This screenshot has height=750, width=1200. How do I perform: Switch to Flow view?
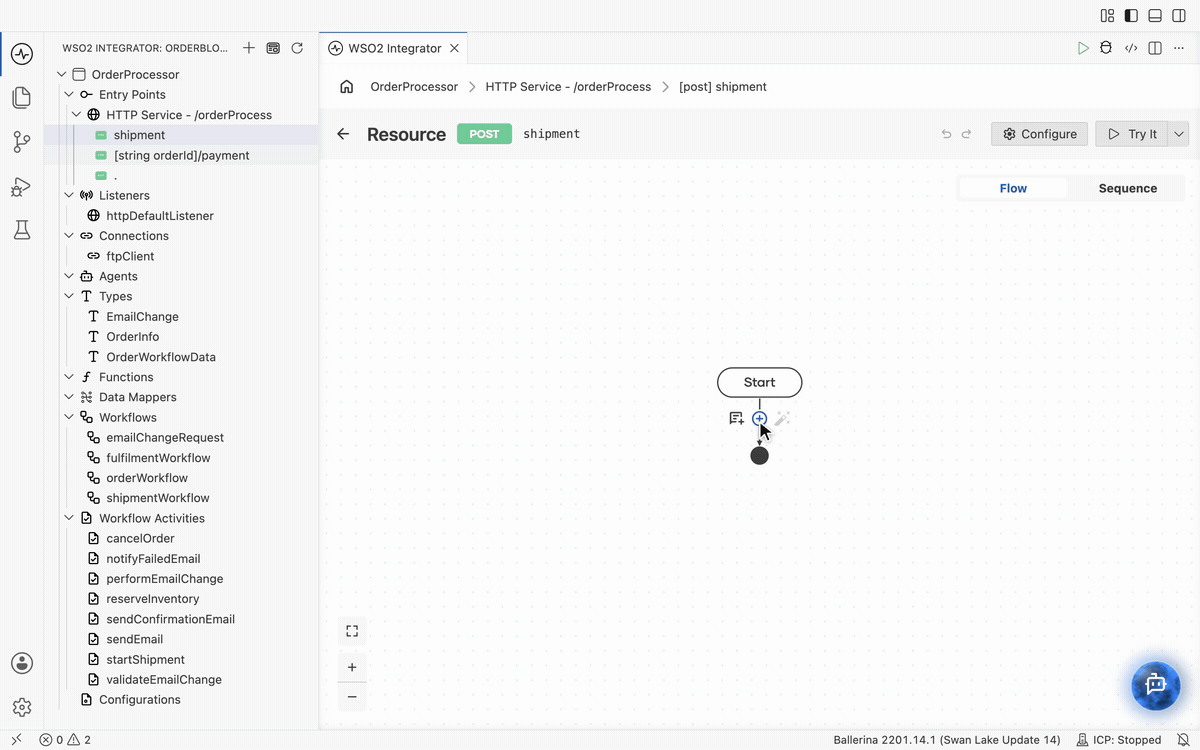(x=1013, y=188)
